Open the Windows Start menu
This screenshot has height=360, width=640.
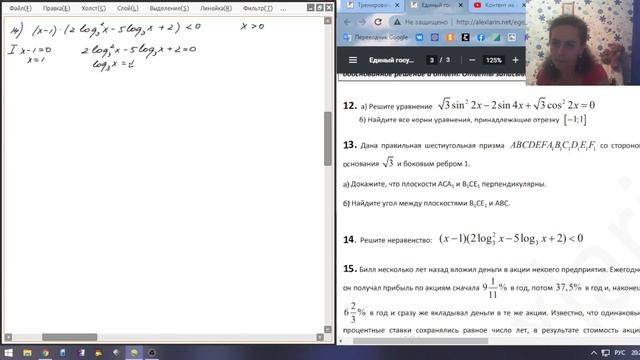tap(8, 353)
